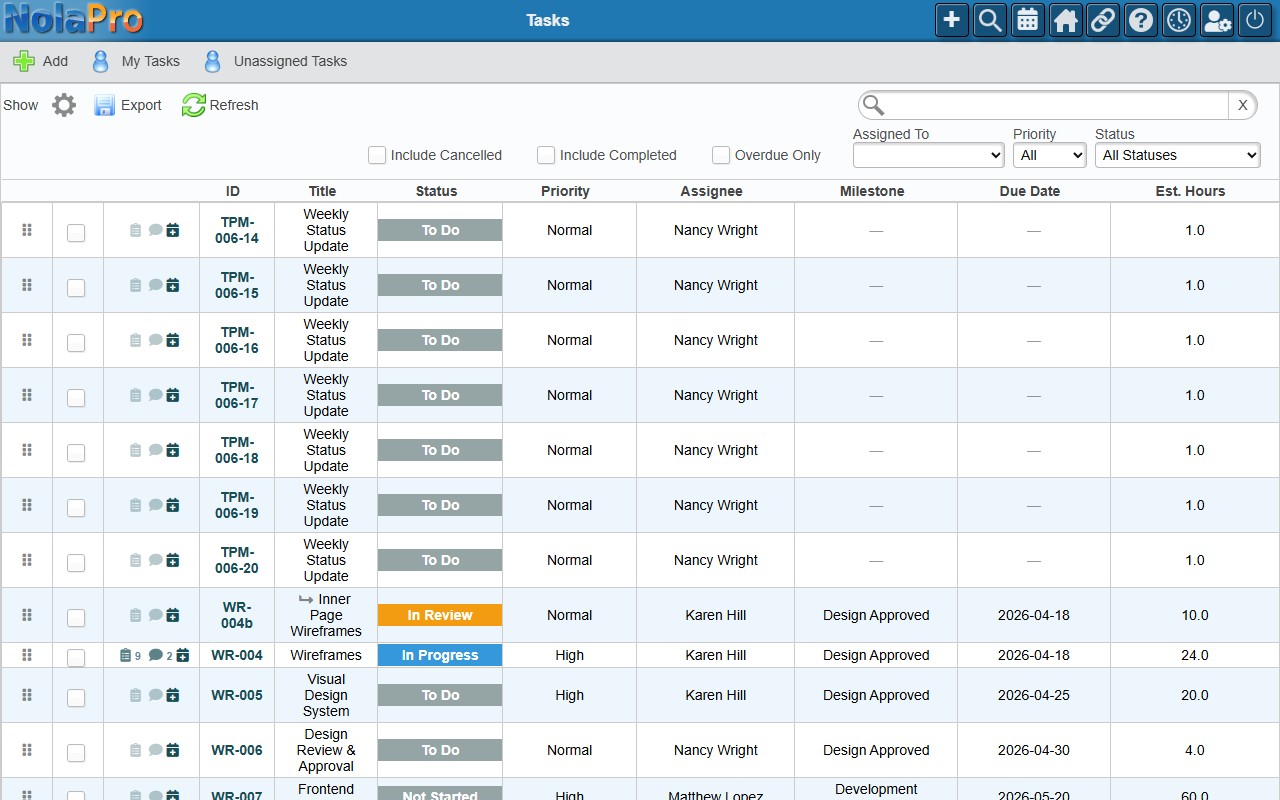This screenshot has width=1280, height=800.
Task: Go to home via the house icon
Action: pyautogui.click(x=1066, y=20)
